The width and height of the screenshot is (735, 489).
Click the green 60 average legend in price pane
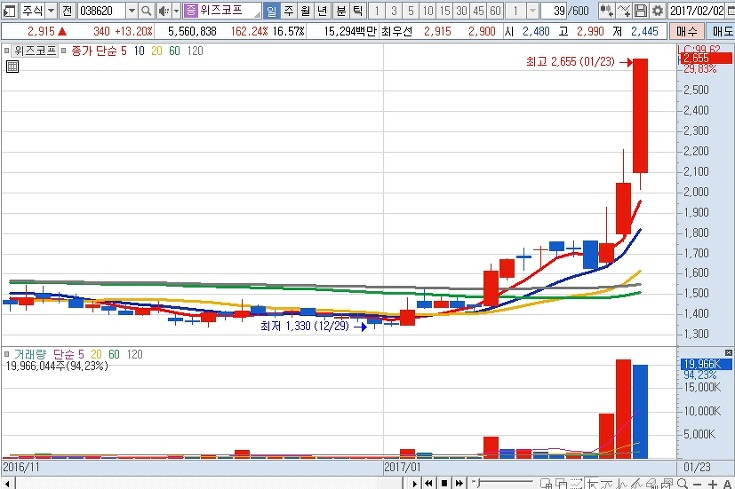pyautogui.click(x=174, y=51)
